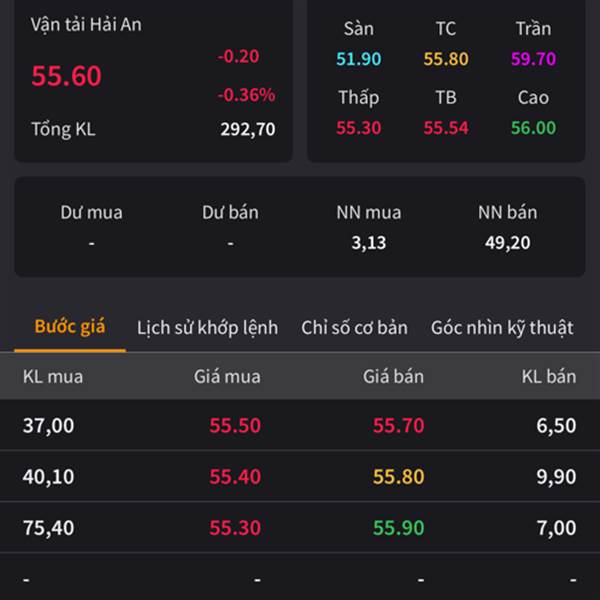This screenshot has height=600, width=600.
Task: Click the average price 55.54
Action: [x=446, y=128]
